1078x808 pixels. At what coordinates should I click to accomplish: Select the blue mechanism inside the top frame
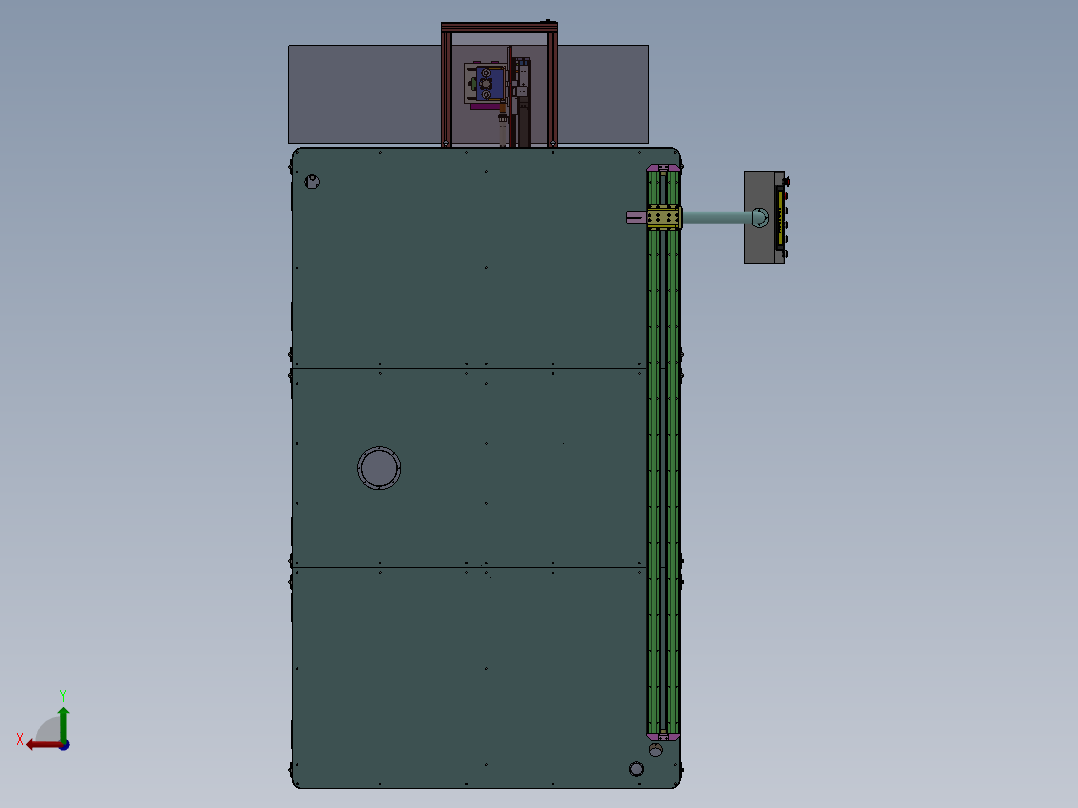pos(490,84)
